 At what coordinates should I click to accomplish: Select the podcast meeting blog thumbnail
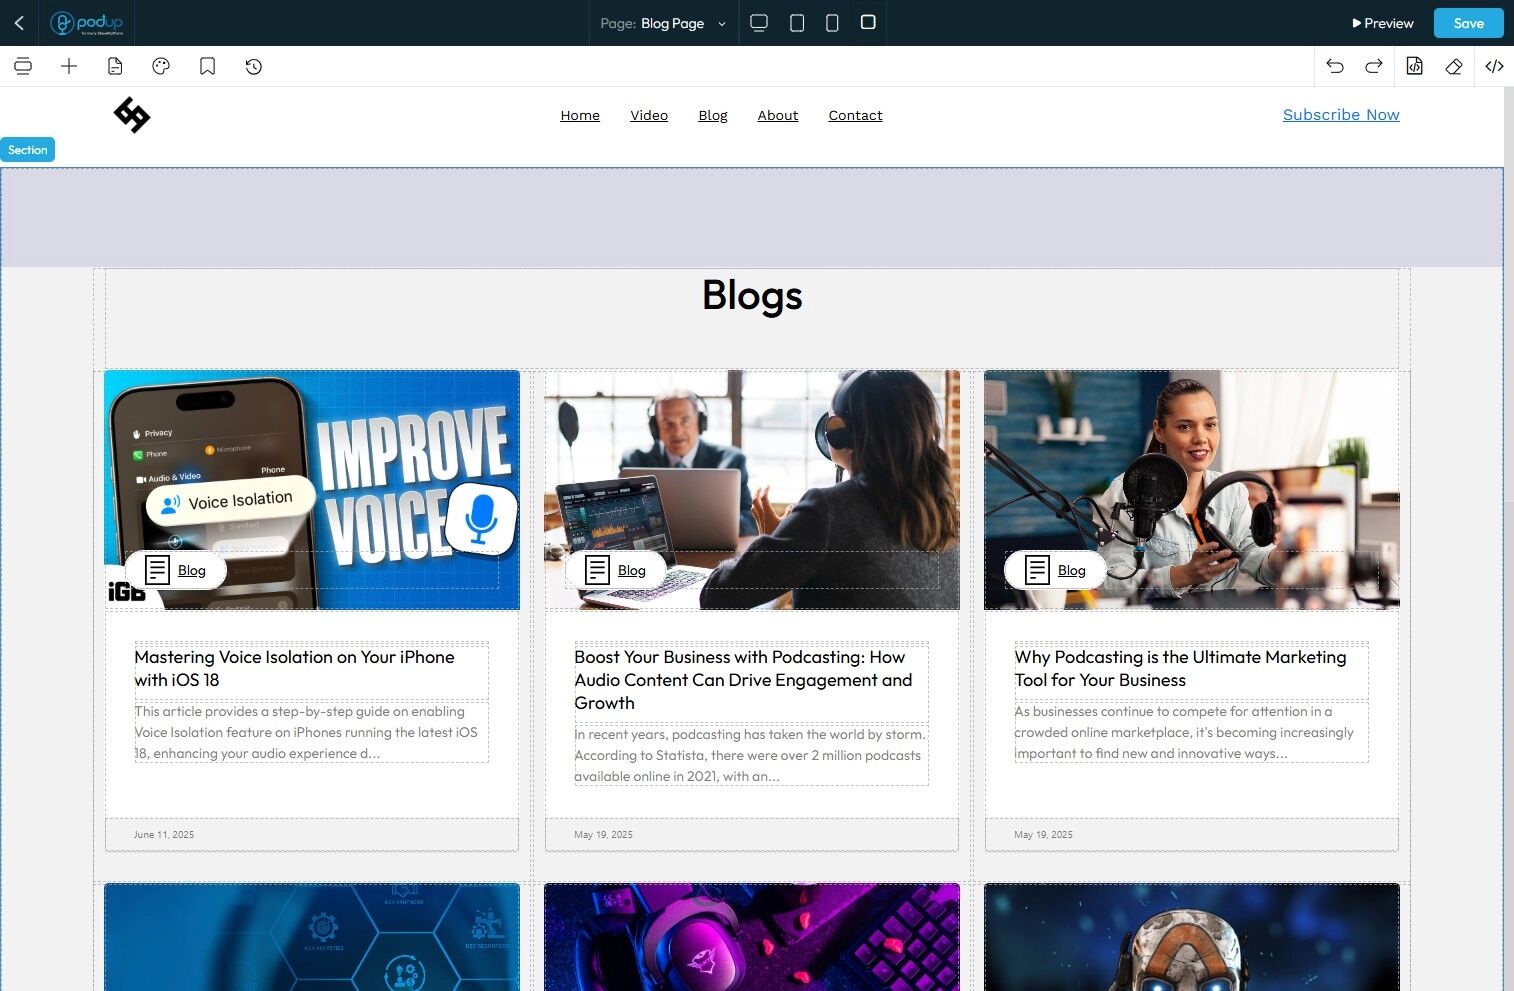(752, 490)
